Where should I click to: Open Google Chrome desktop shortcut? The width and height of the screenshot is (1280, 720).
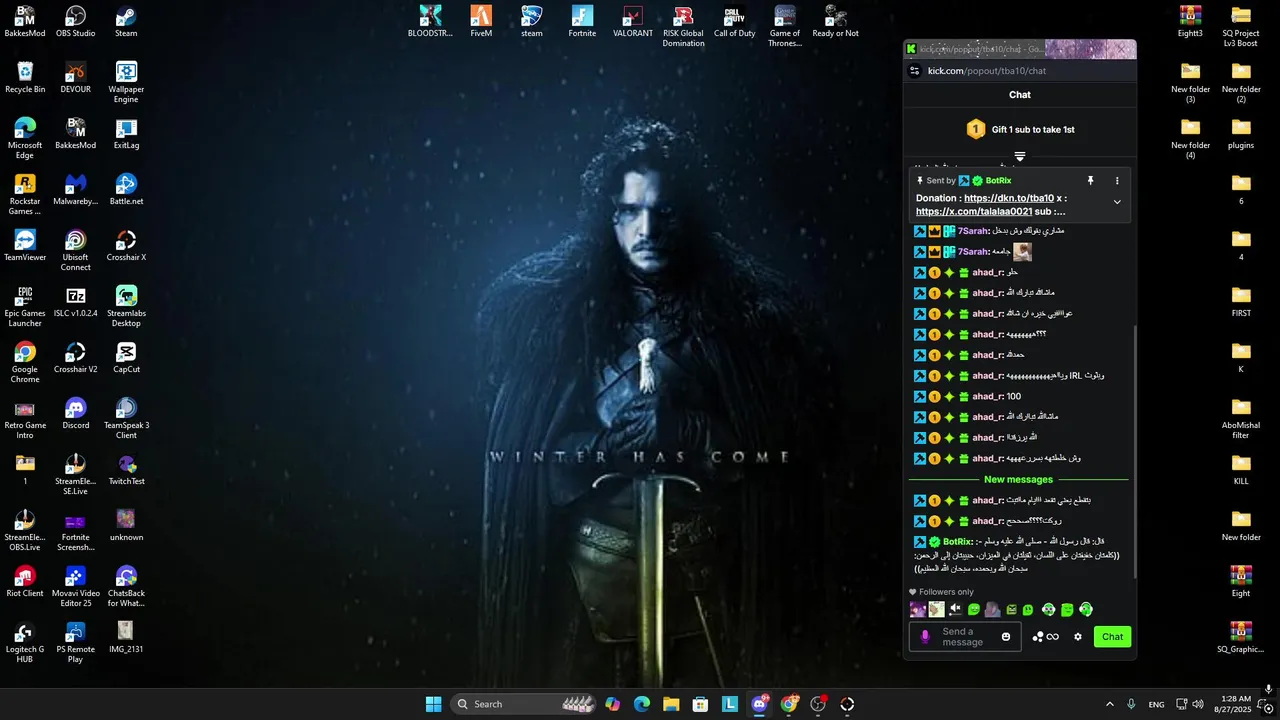[x=25, y=362]
